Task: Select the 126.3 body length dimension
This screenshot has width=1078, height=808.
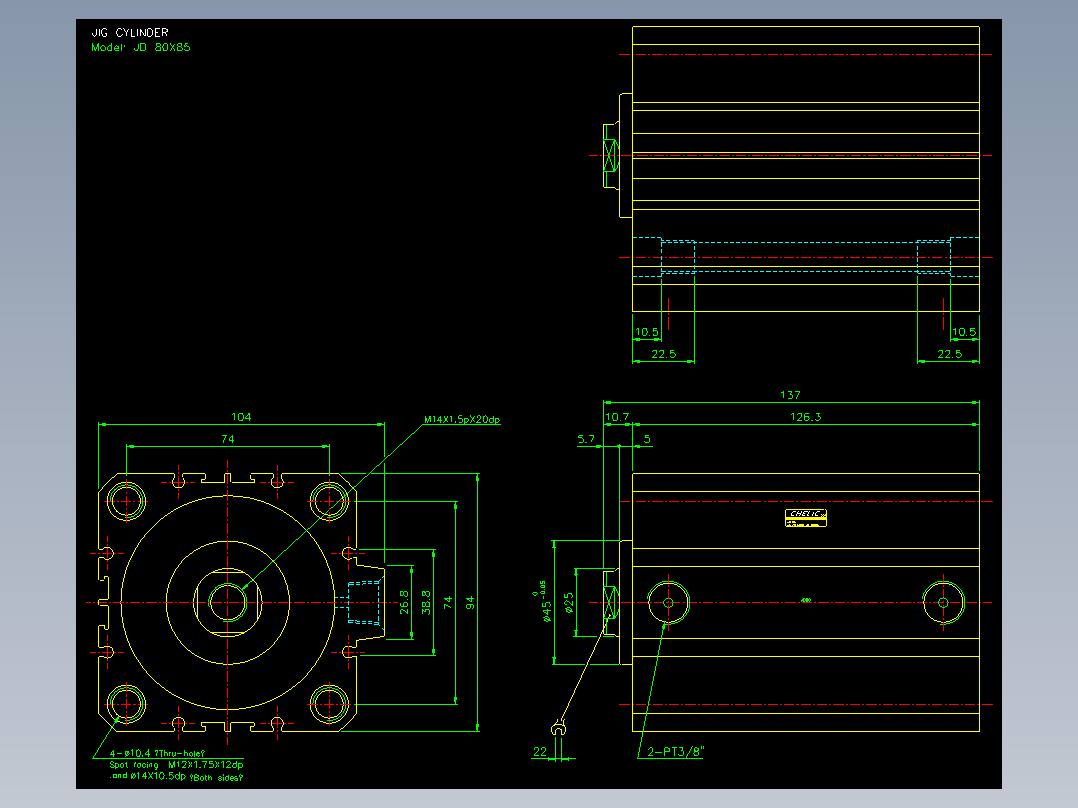Action: point(805,417)
